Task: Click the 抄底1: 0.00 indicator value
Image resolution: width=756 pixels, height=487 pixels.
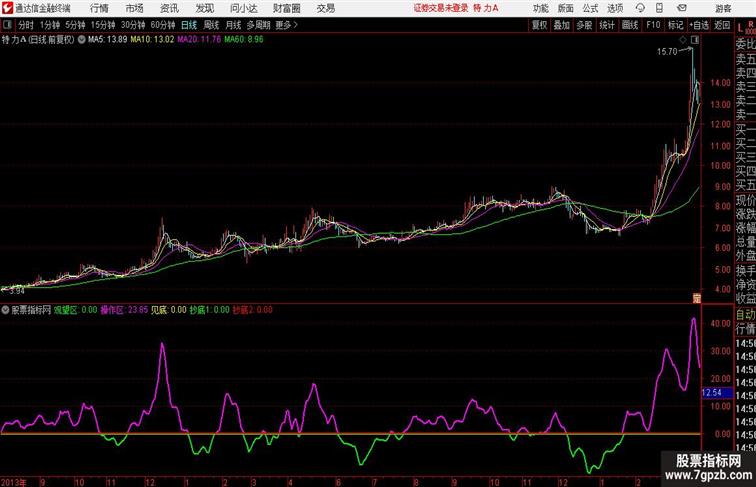Action: [209, 310]
